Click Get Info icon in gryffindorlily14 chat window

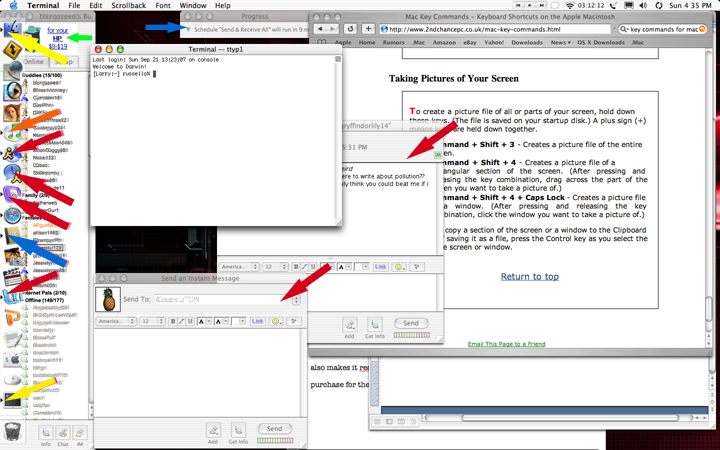(375, 325)
